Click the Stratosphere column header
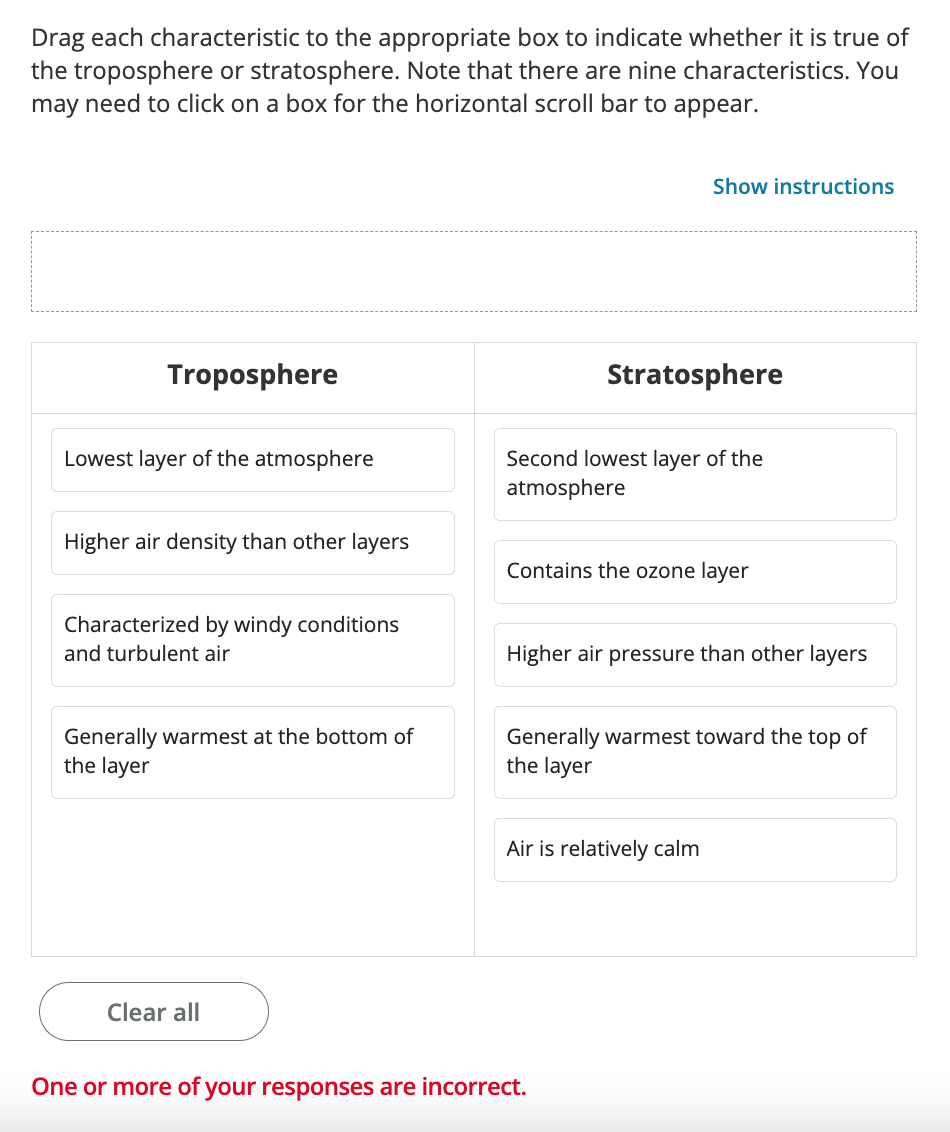Screen dimensions: 950x1132 pos(694,375)
